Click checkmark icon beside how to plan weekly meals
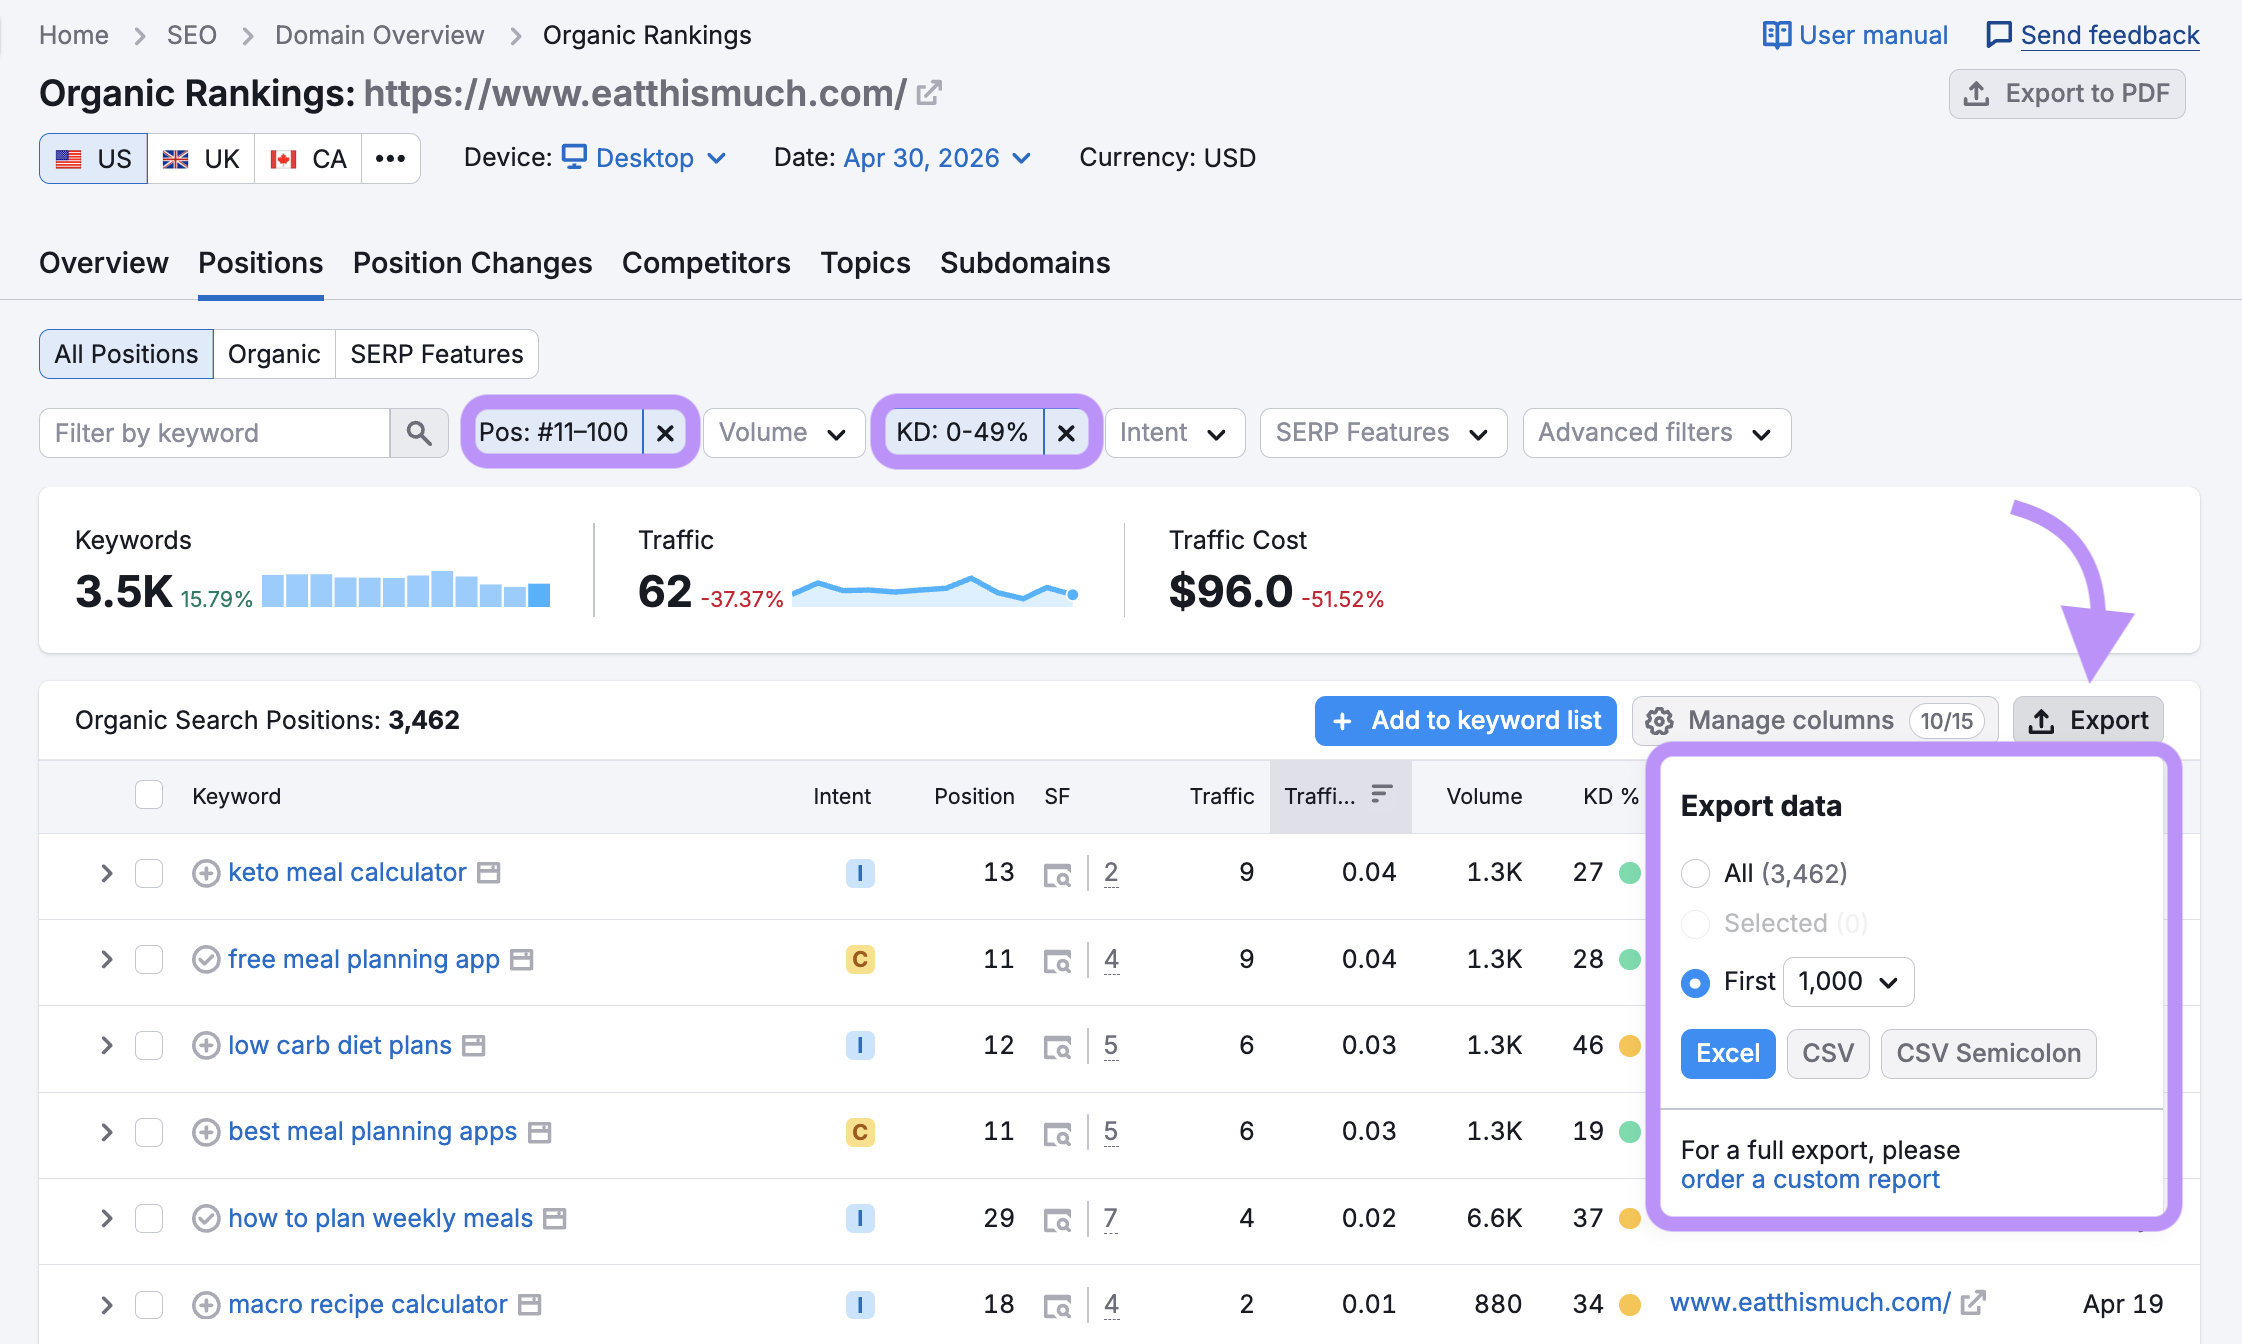This screenshot has height=1344, width=2242. (206, 1219)
